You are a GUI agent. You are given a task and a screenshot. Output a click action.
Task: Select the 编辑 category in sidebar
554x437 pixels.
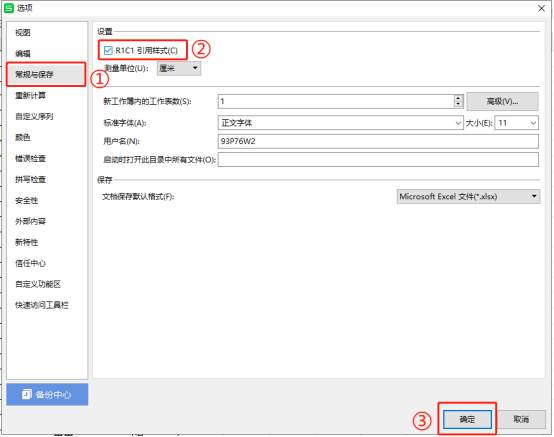(x=23, y=54)
